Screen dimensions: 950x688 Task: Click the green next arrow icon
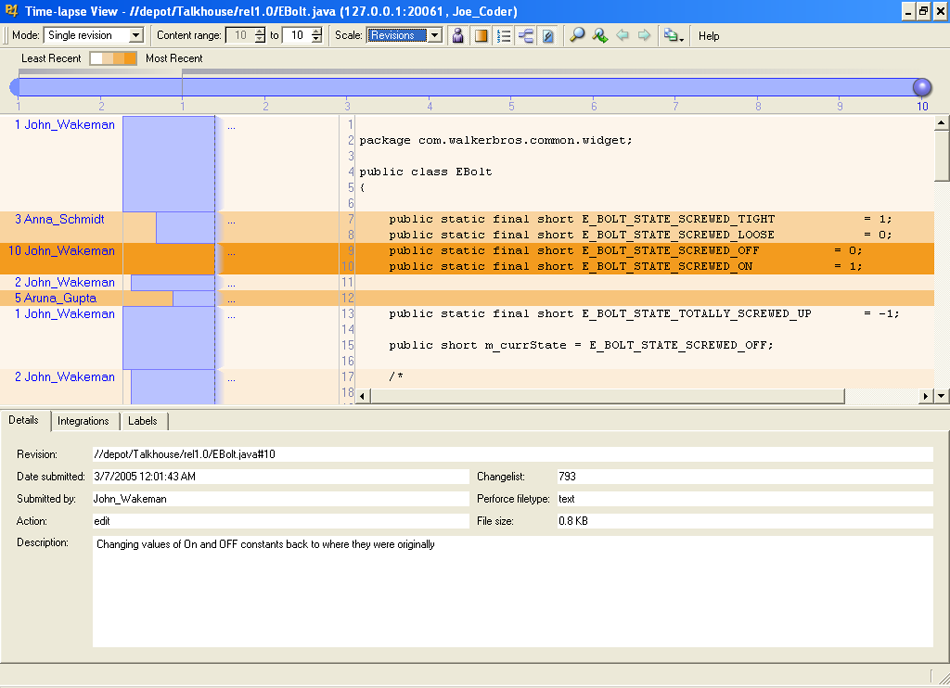click(x=644, y=36)
